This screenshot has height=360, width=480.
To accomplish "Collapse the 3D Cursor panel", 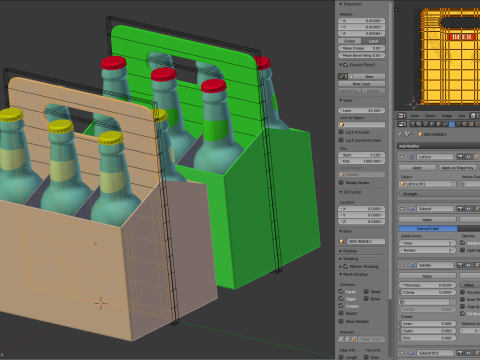I will (341, 192).
